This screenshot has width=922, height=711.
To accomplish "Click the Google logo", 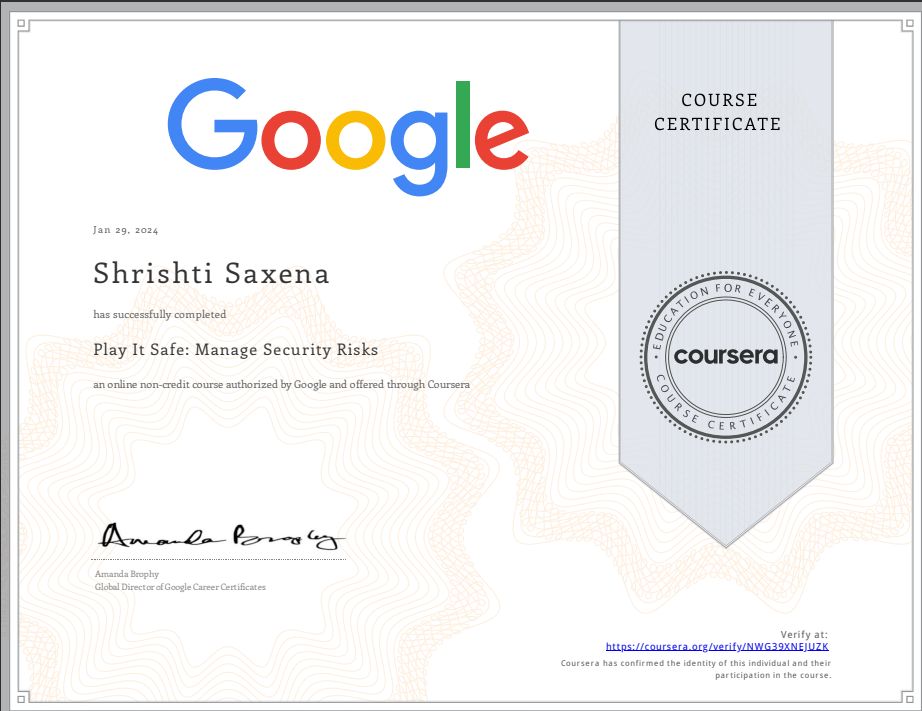I will (x=348, y=136).
